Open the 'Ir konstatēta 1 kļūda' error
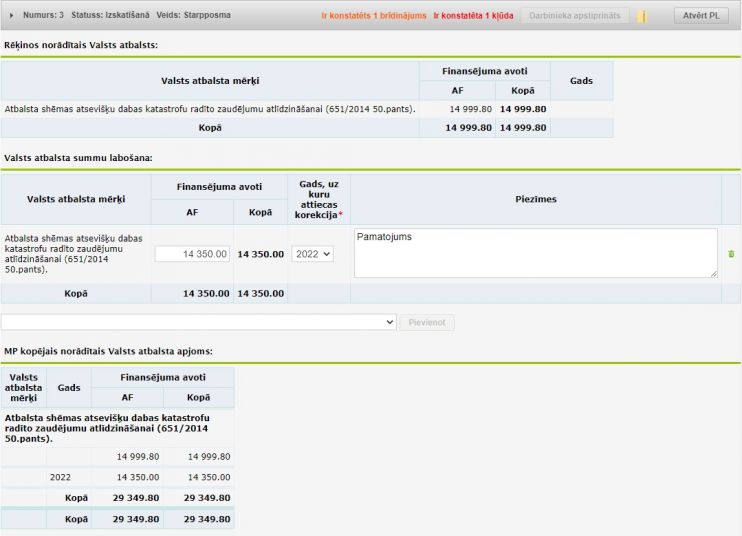742x536 pixels. [472, 16]
